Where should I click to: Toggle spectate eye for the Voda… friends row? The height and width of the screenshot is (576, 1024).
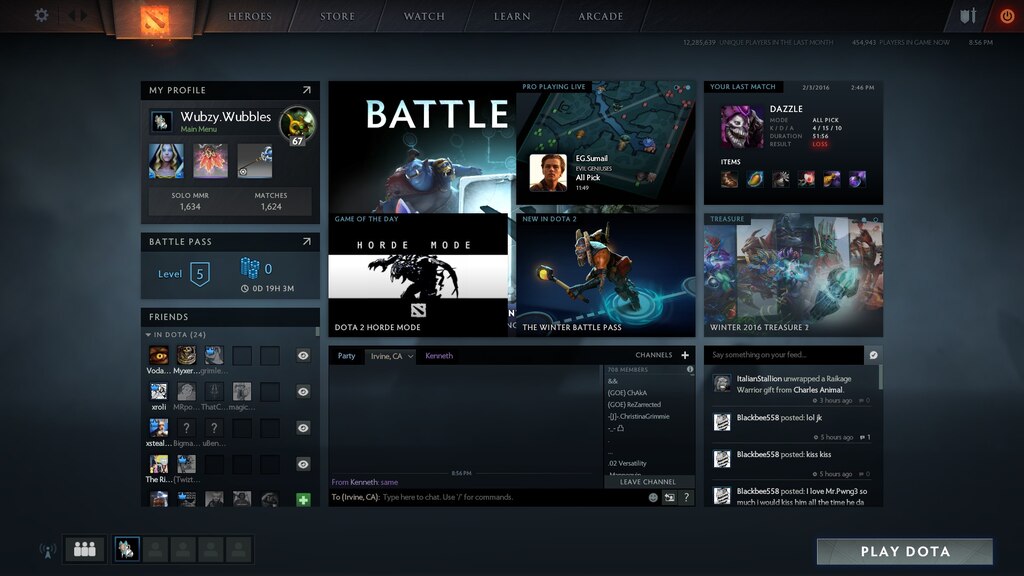coord(303,356)
